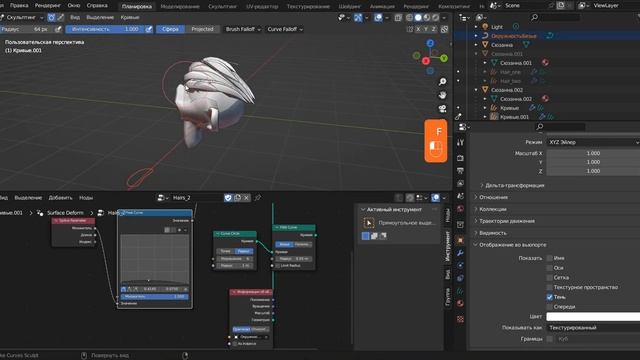Enable the Оси display checkbox
The image size is (640, 360).
coord(549,268)
